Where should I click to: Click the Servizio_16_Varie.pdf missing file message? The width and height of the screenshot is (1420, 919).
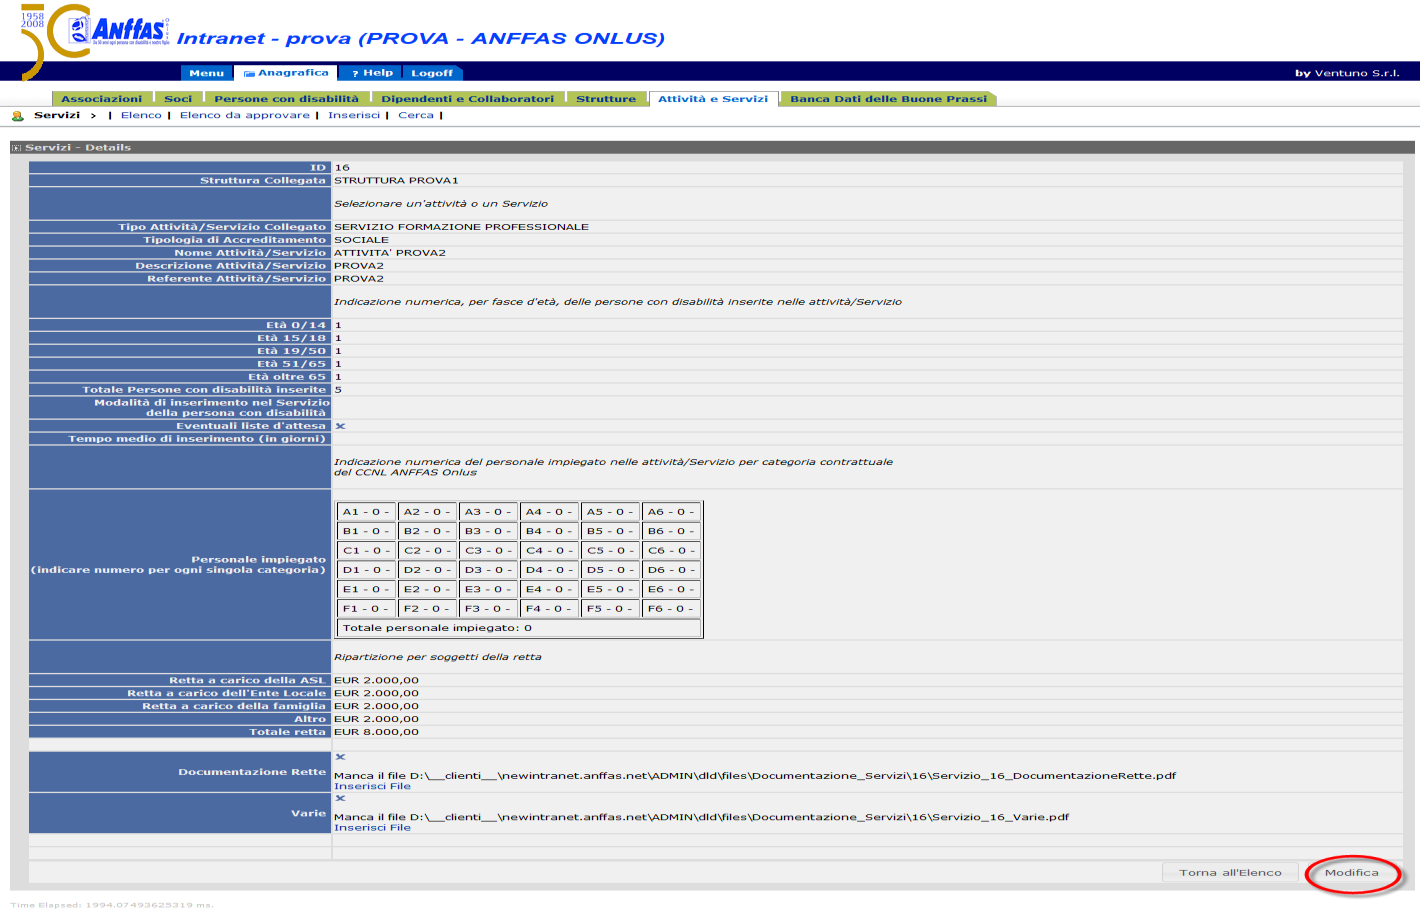click(x=701, y=817)
